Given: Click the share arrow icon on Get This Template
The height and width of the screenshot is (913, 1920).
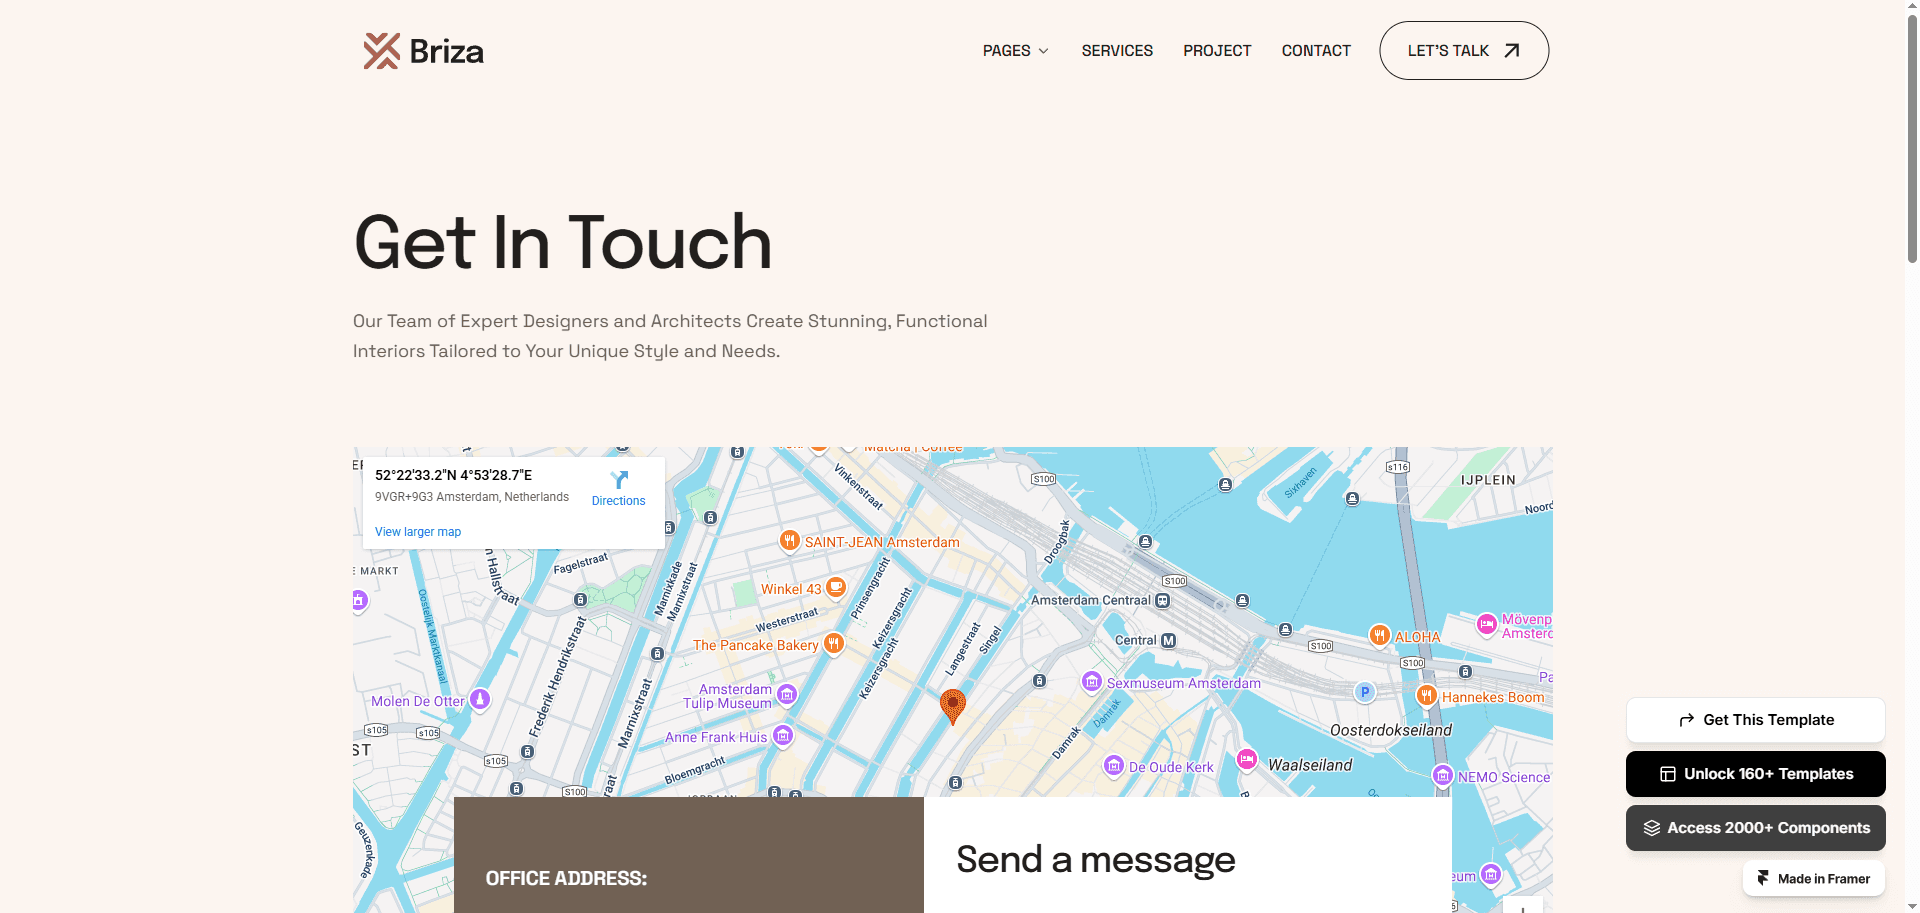Looking at the screenshot, I should tap(1687, 720).
